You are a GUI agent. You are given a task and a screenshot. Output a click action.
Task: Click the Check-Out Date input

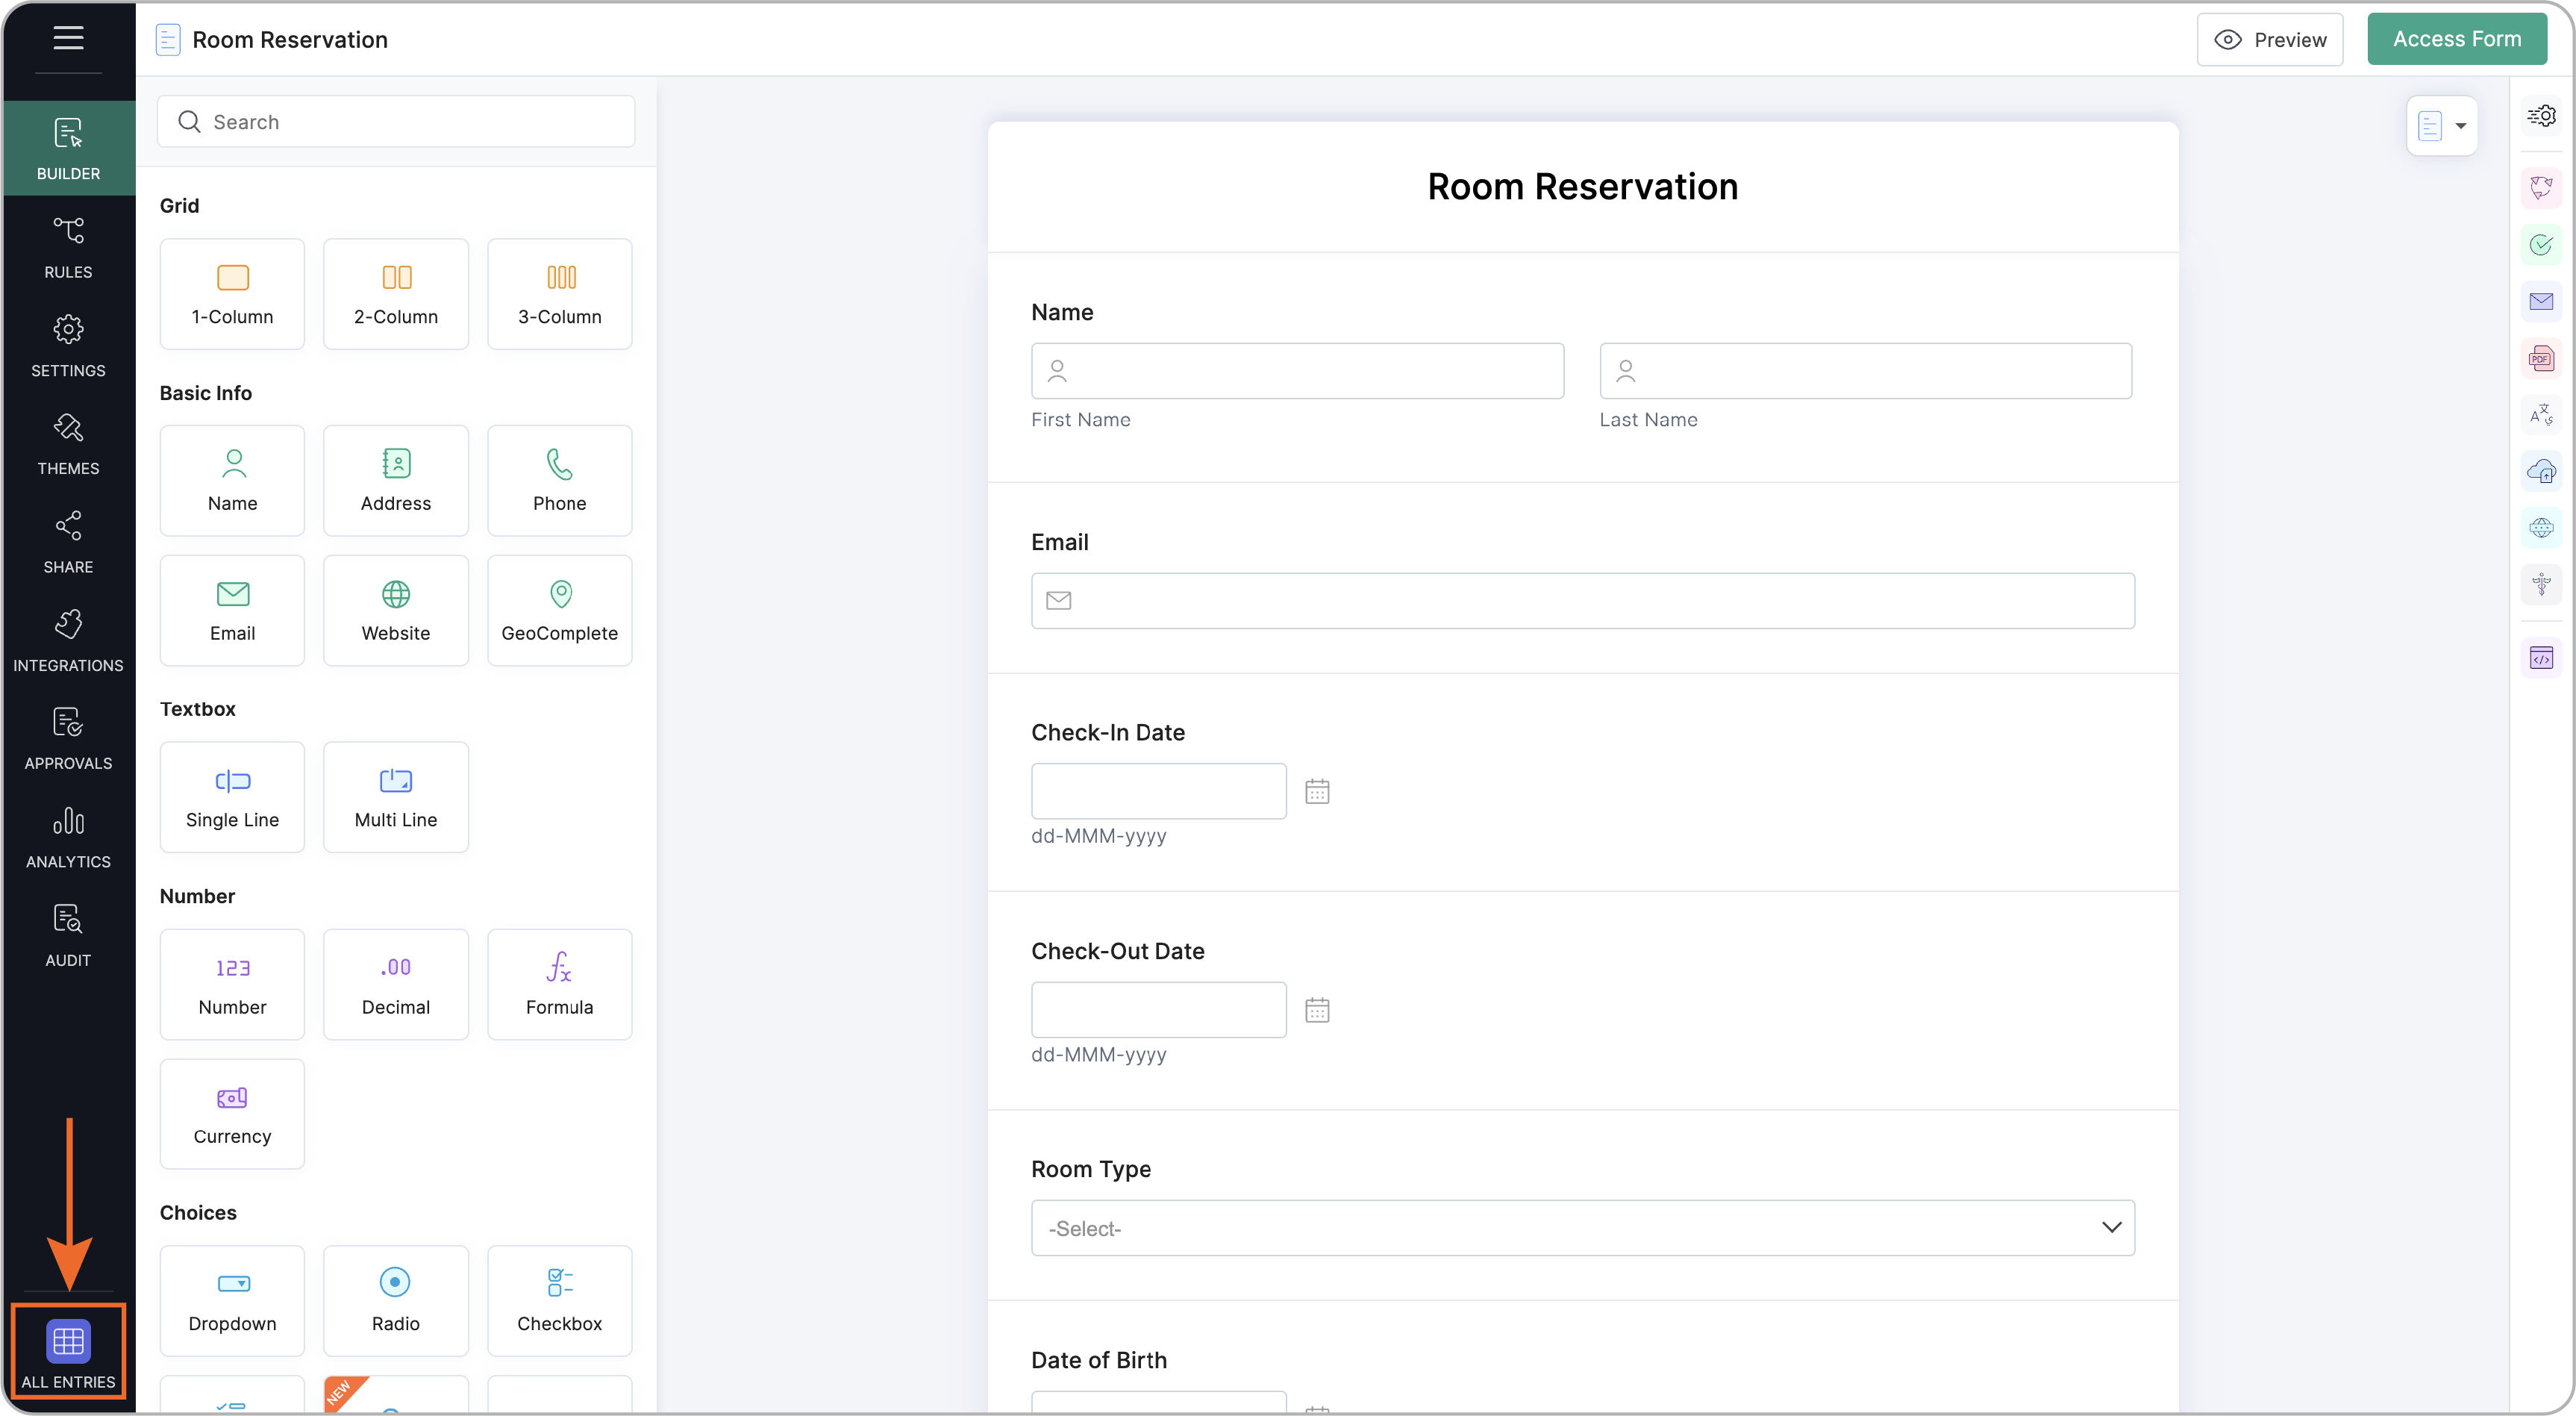tap(1159, 1009)
